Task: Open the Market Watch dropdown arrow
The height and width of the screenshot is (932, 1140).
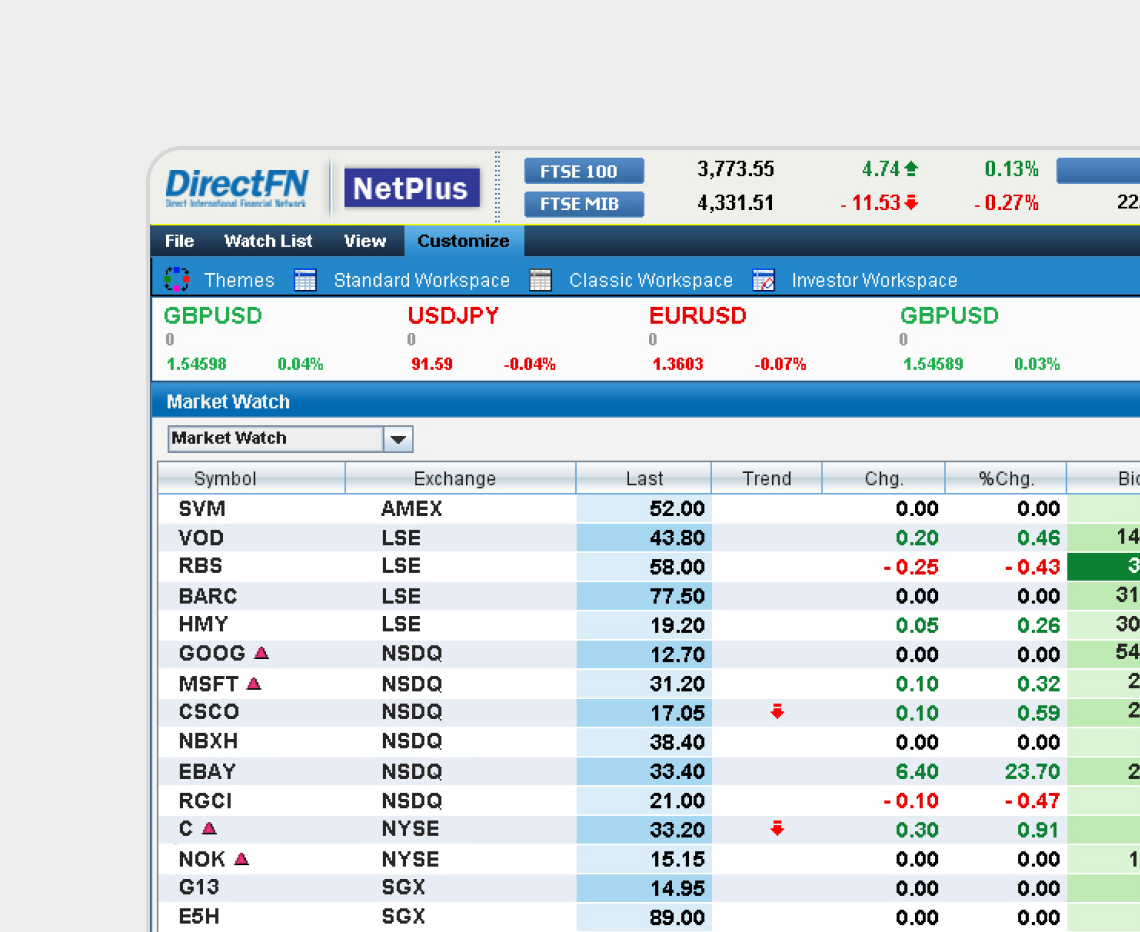Action: 398,439
